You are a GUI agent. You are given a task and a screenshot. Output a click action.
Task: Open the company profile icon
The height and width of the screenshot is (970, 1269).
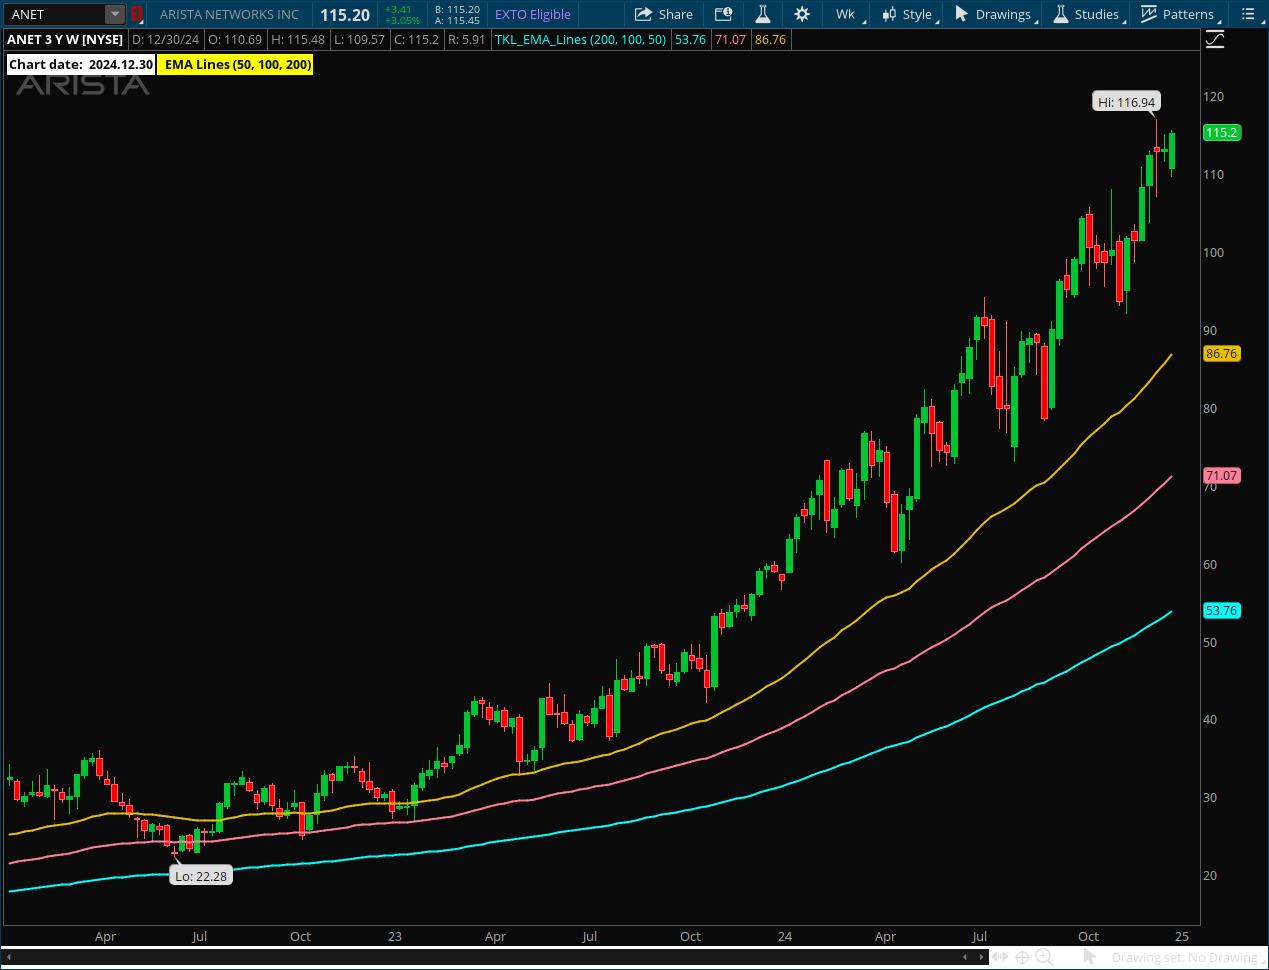click(723, 14)
